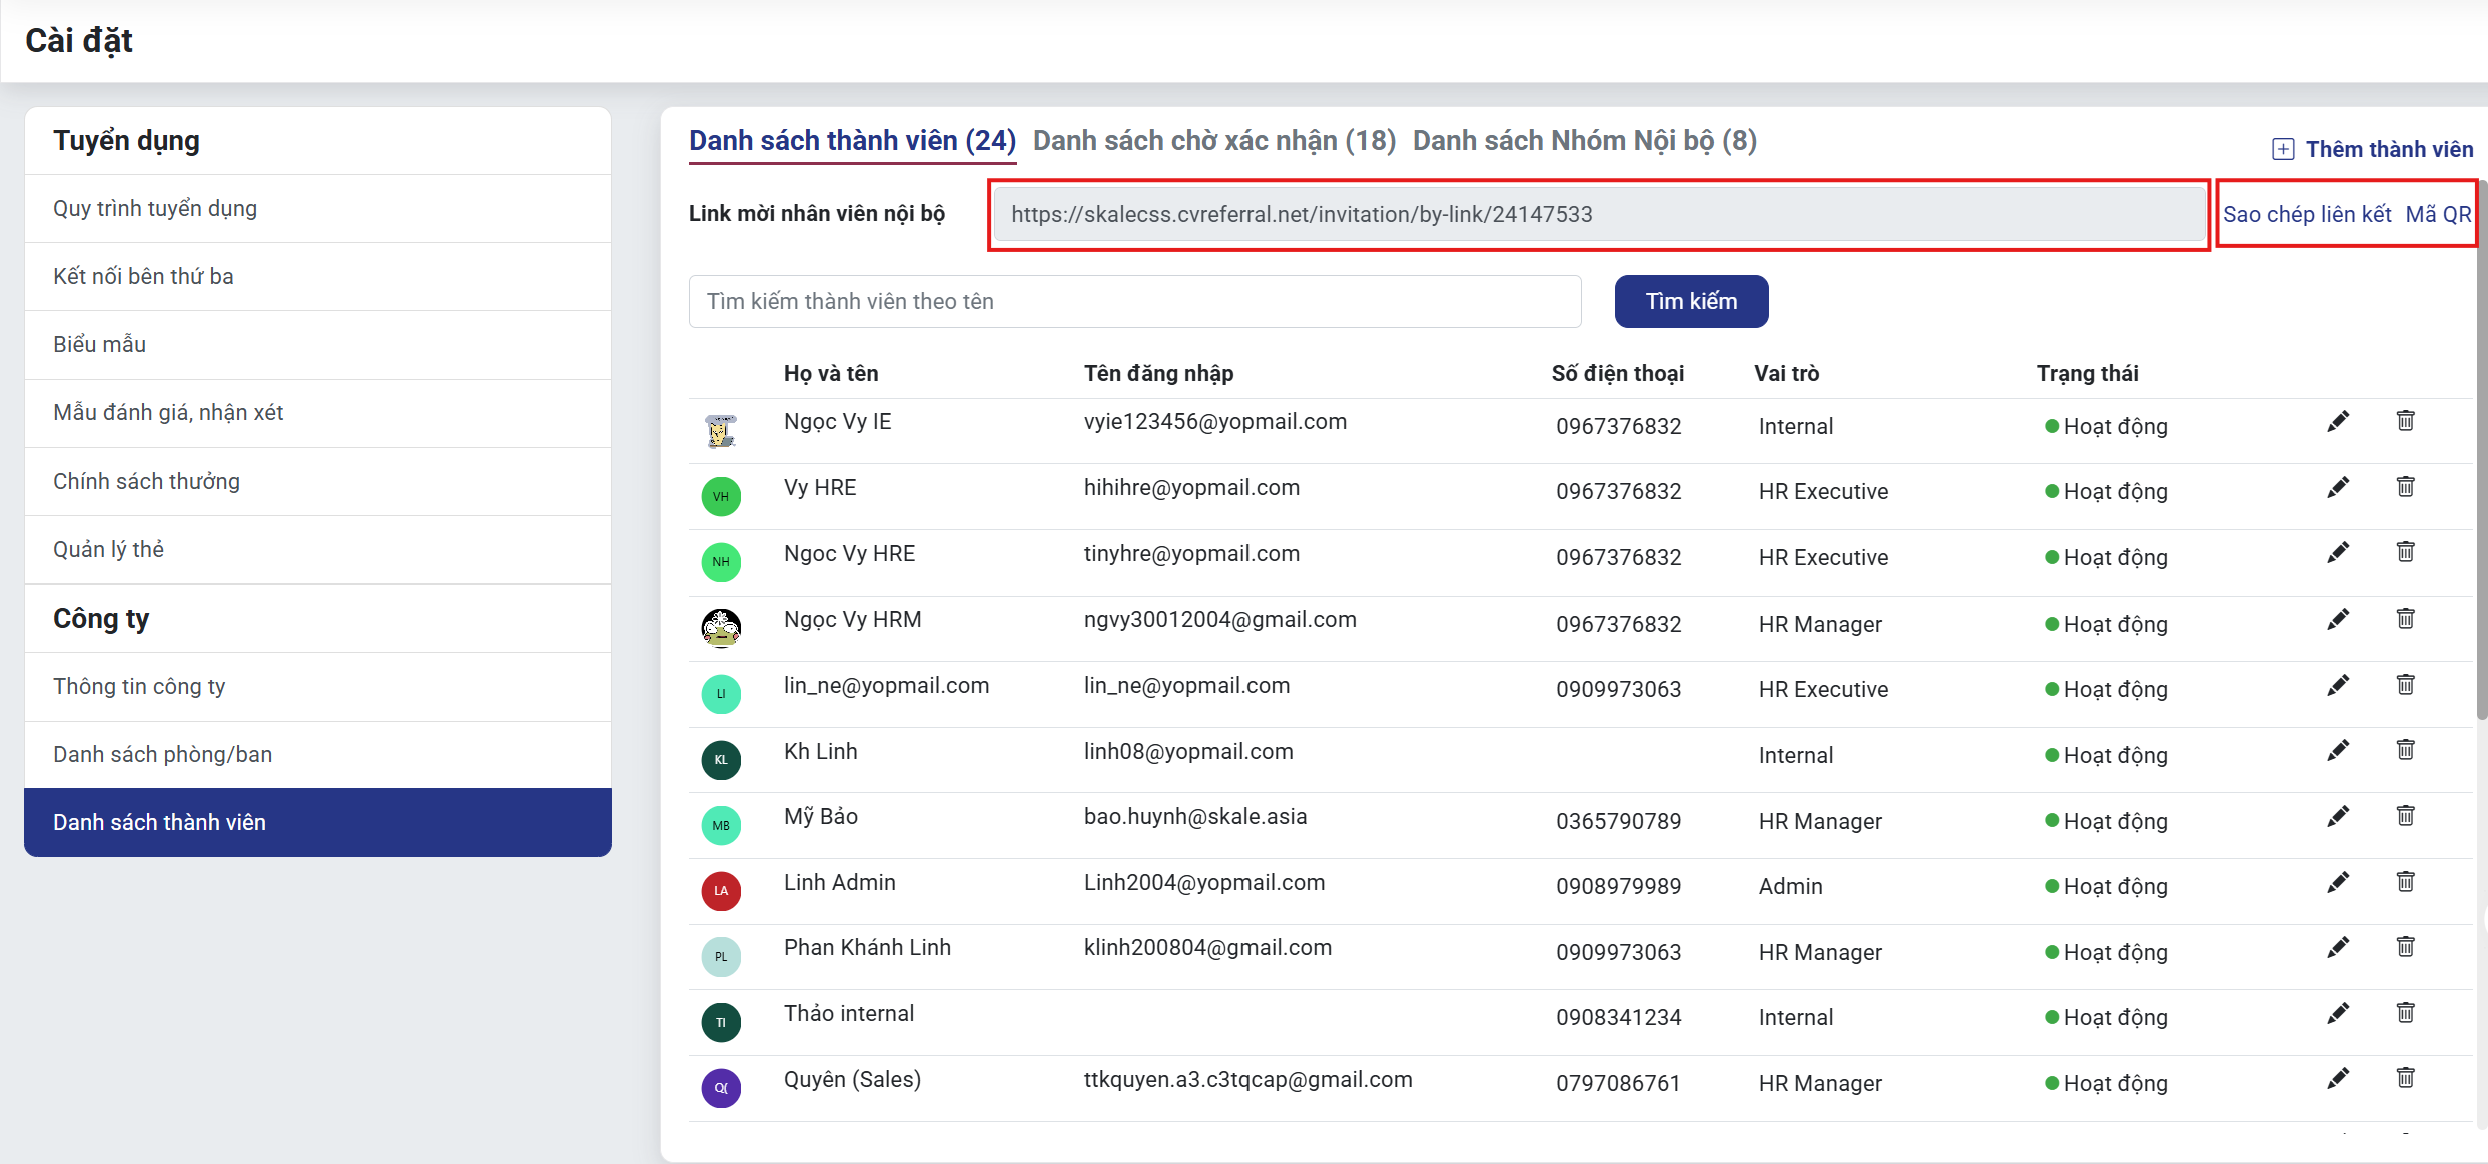This screenshot has width=2488, height=1164.
Task: Switch to Danh sách chờ xác nhận tab
Action: click(x=1214, y=141)
